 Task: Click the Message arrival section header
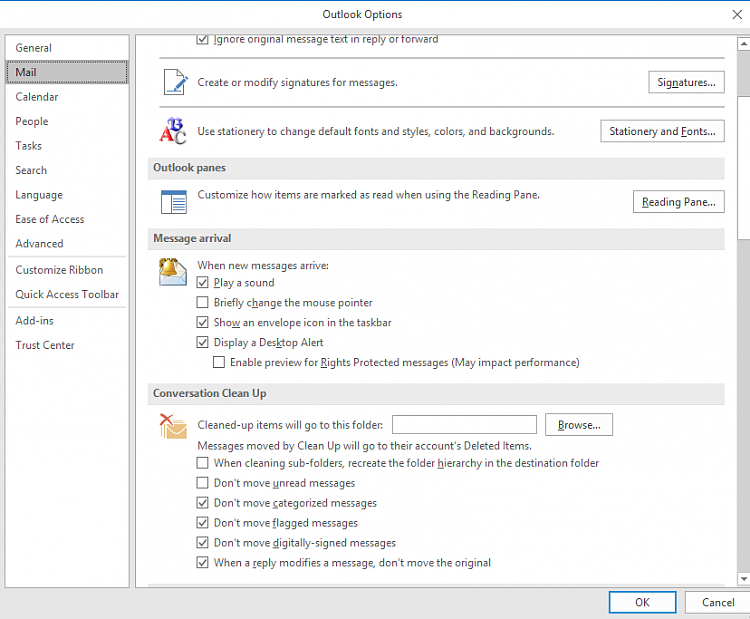tap(436, 238)
